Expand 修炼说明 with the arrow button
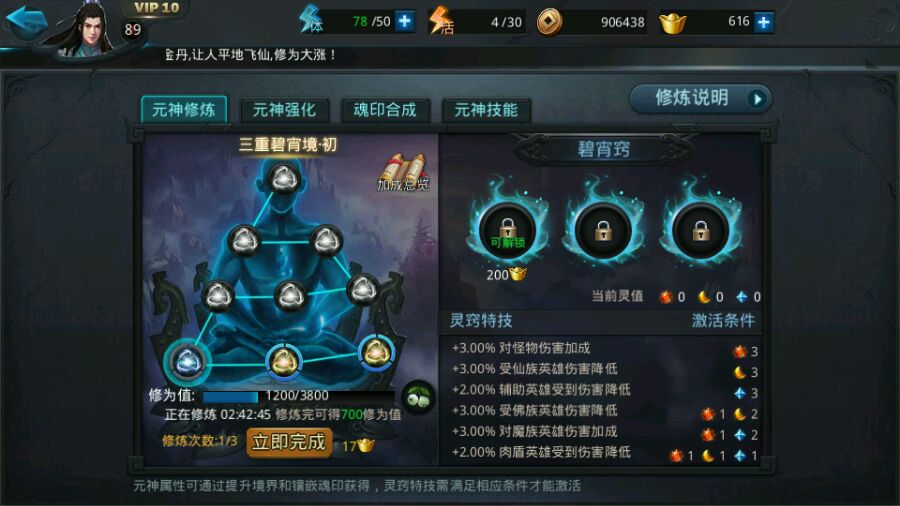Screen dimensions: 900x506 (758, 99)
